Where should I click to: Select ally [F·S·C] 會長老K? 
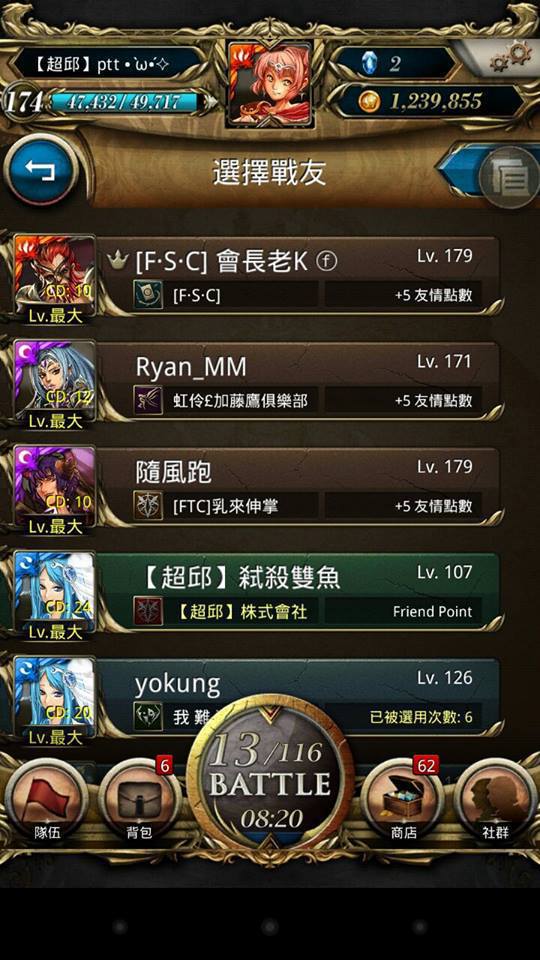pos(257,276)
